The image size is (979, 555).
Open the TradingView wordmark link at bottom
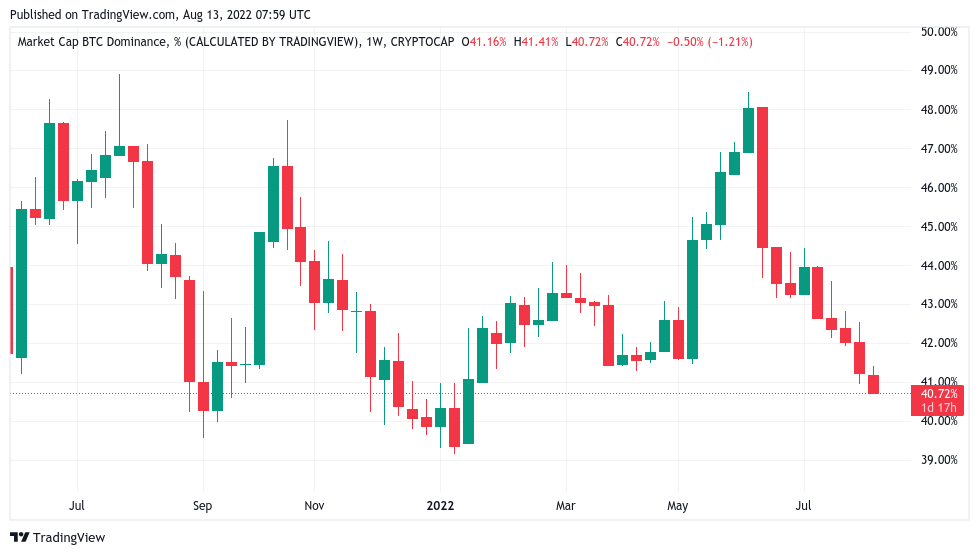69,537
